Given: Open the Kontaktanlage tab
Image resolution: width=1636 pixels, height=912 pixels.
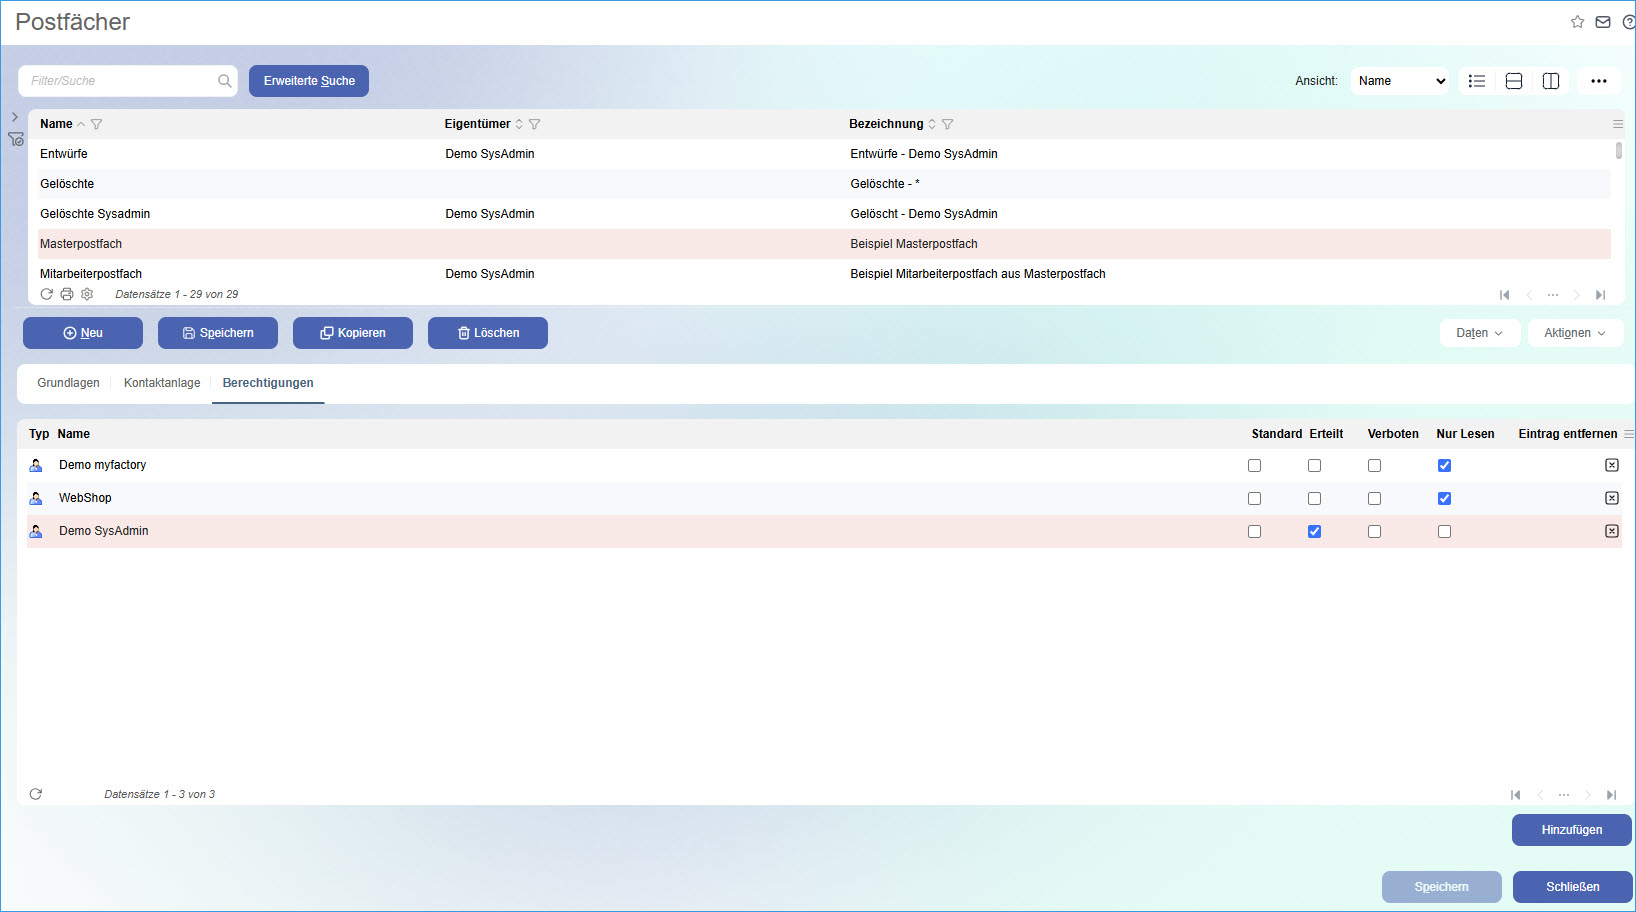Looking at the screenshot, I should pyautogui.click(x=162, y=383).
